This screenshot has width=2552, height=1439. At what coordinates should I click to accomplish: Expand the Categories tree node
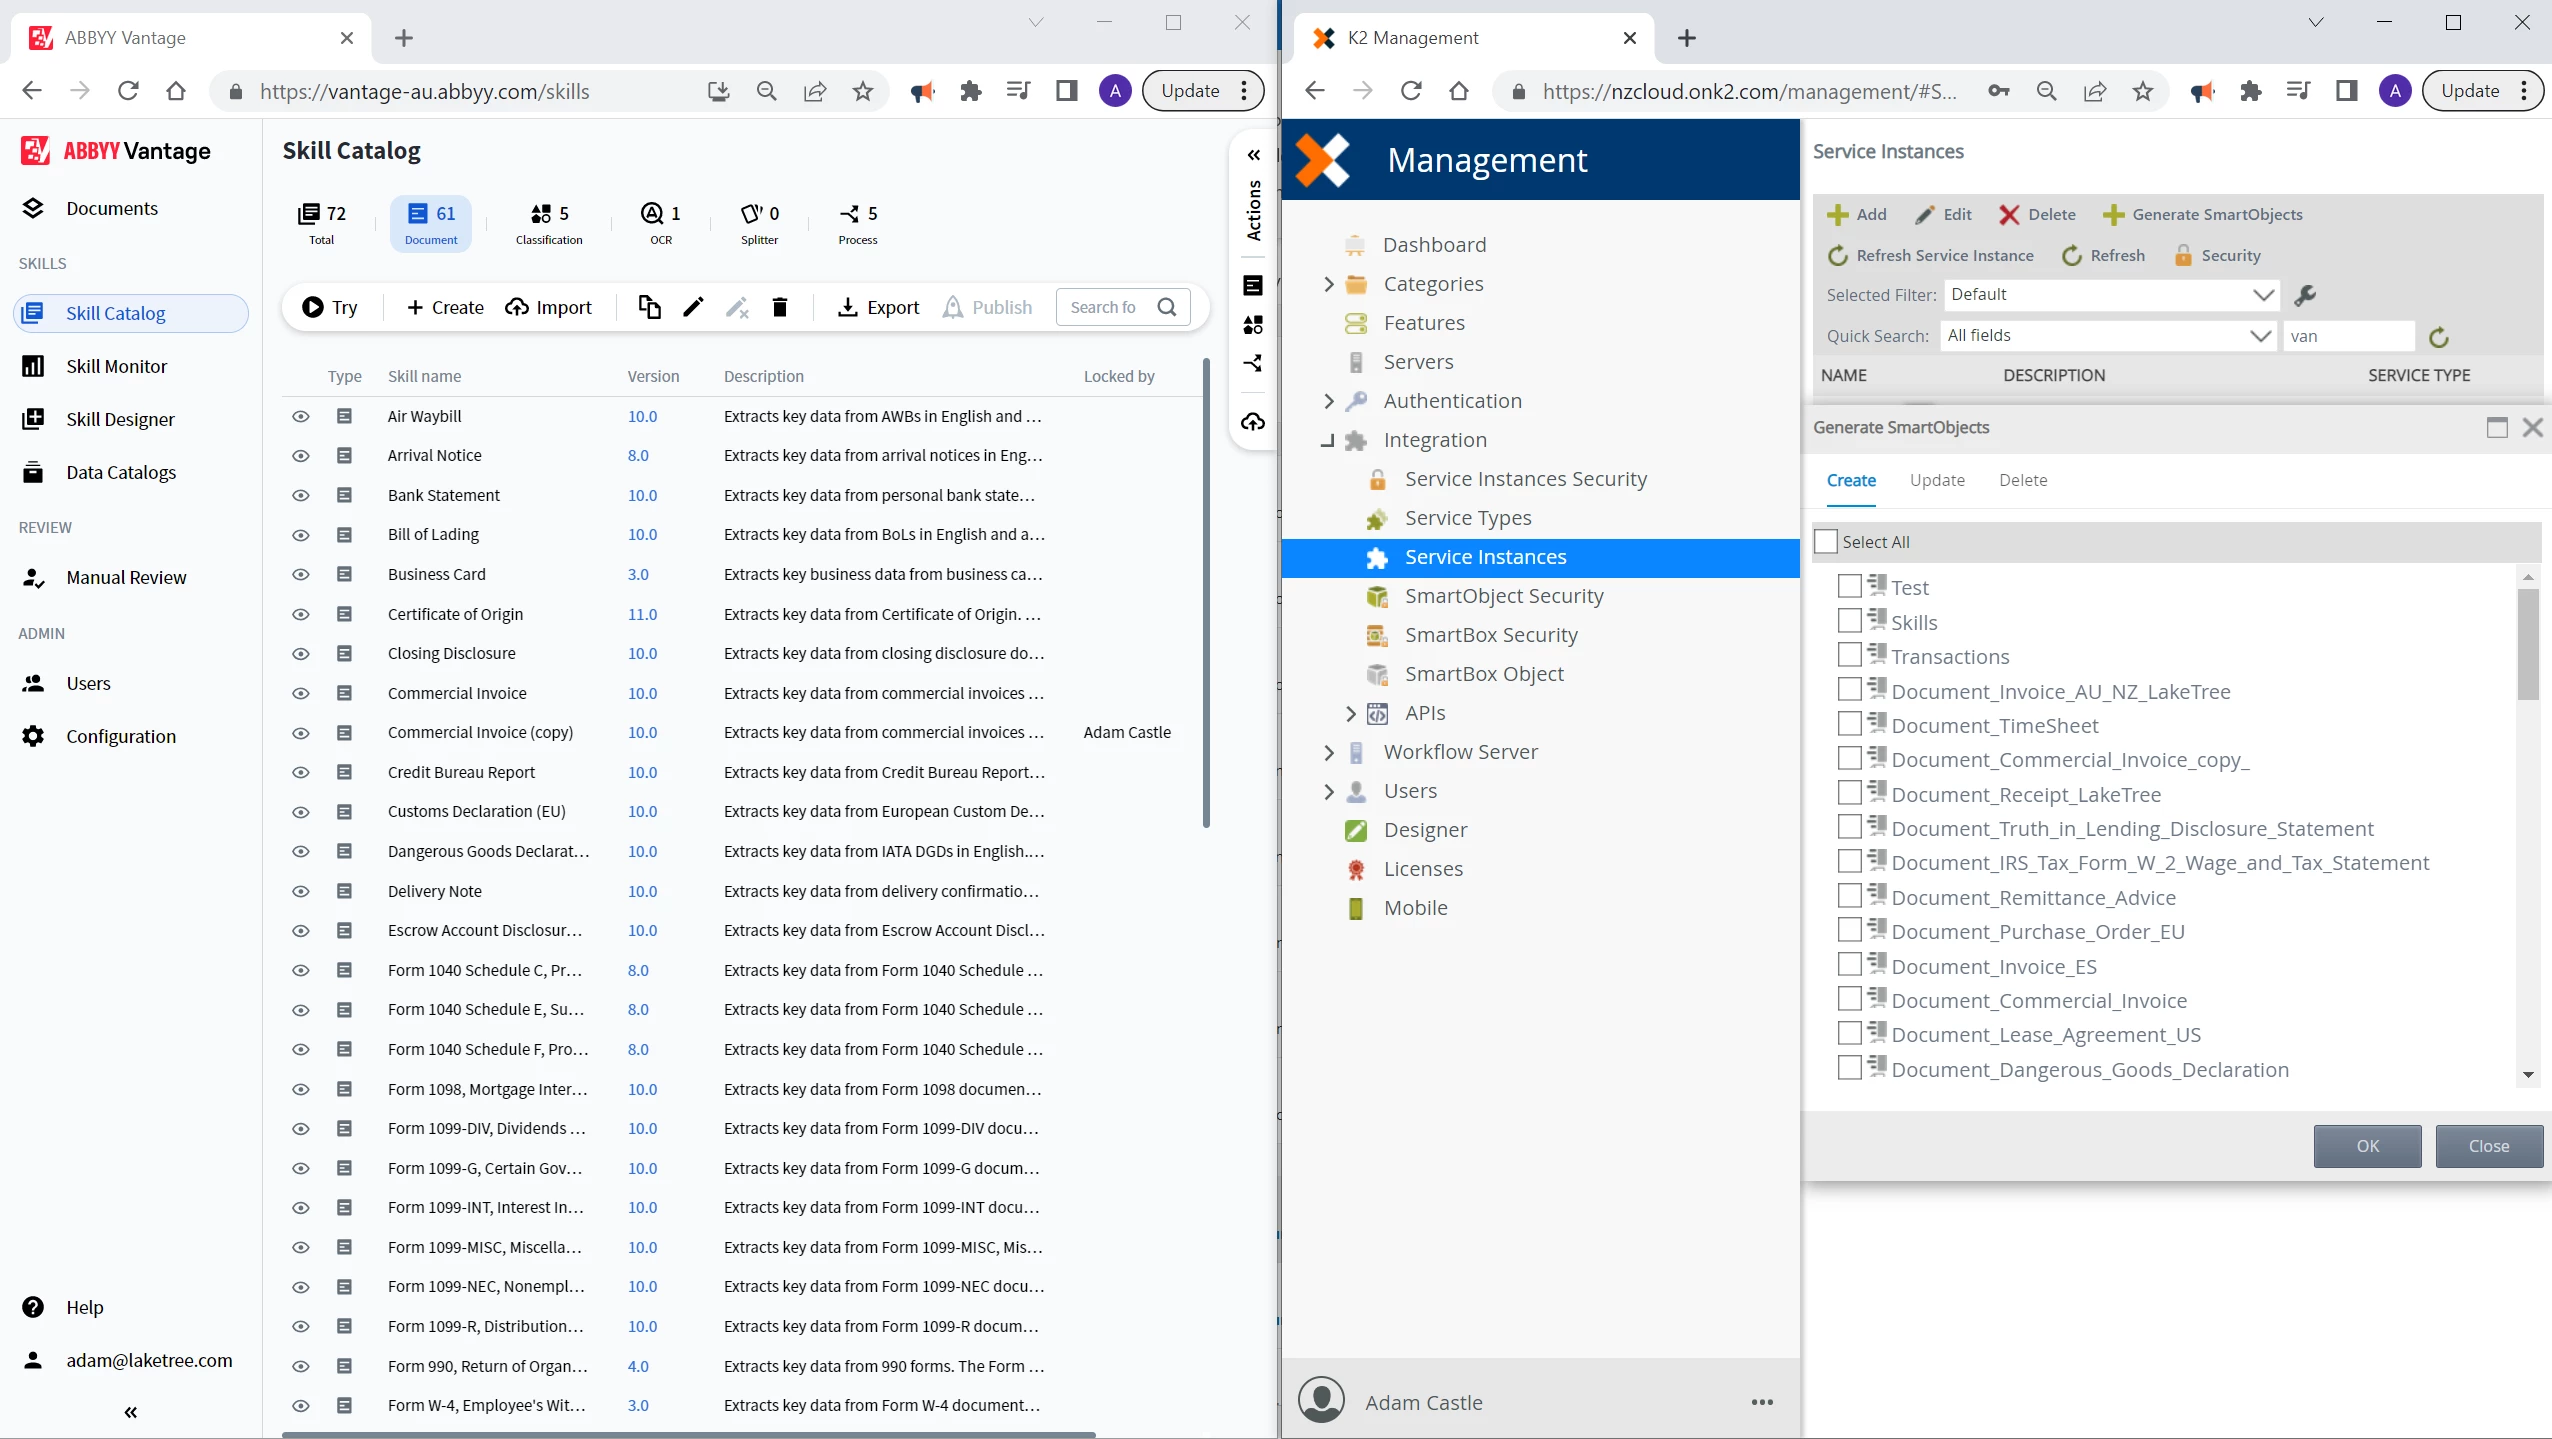pos(1329,284)
